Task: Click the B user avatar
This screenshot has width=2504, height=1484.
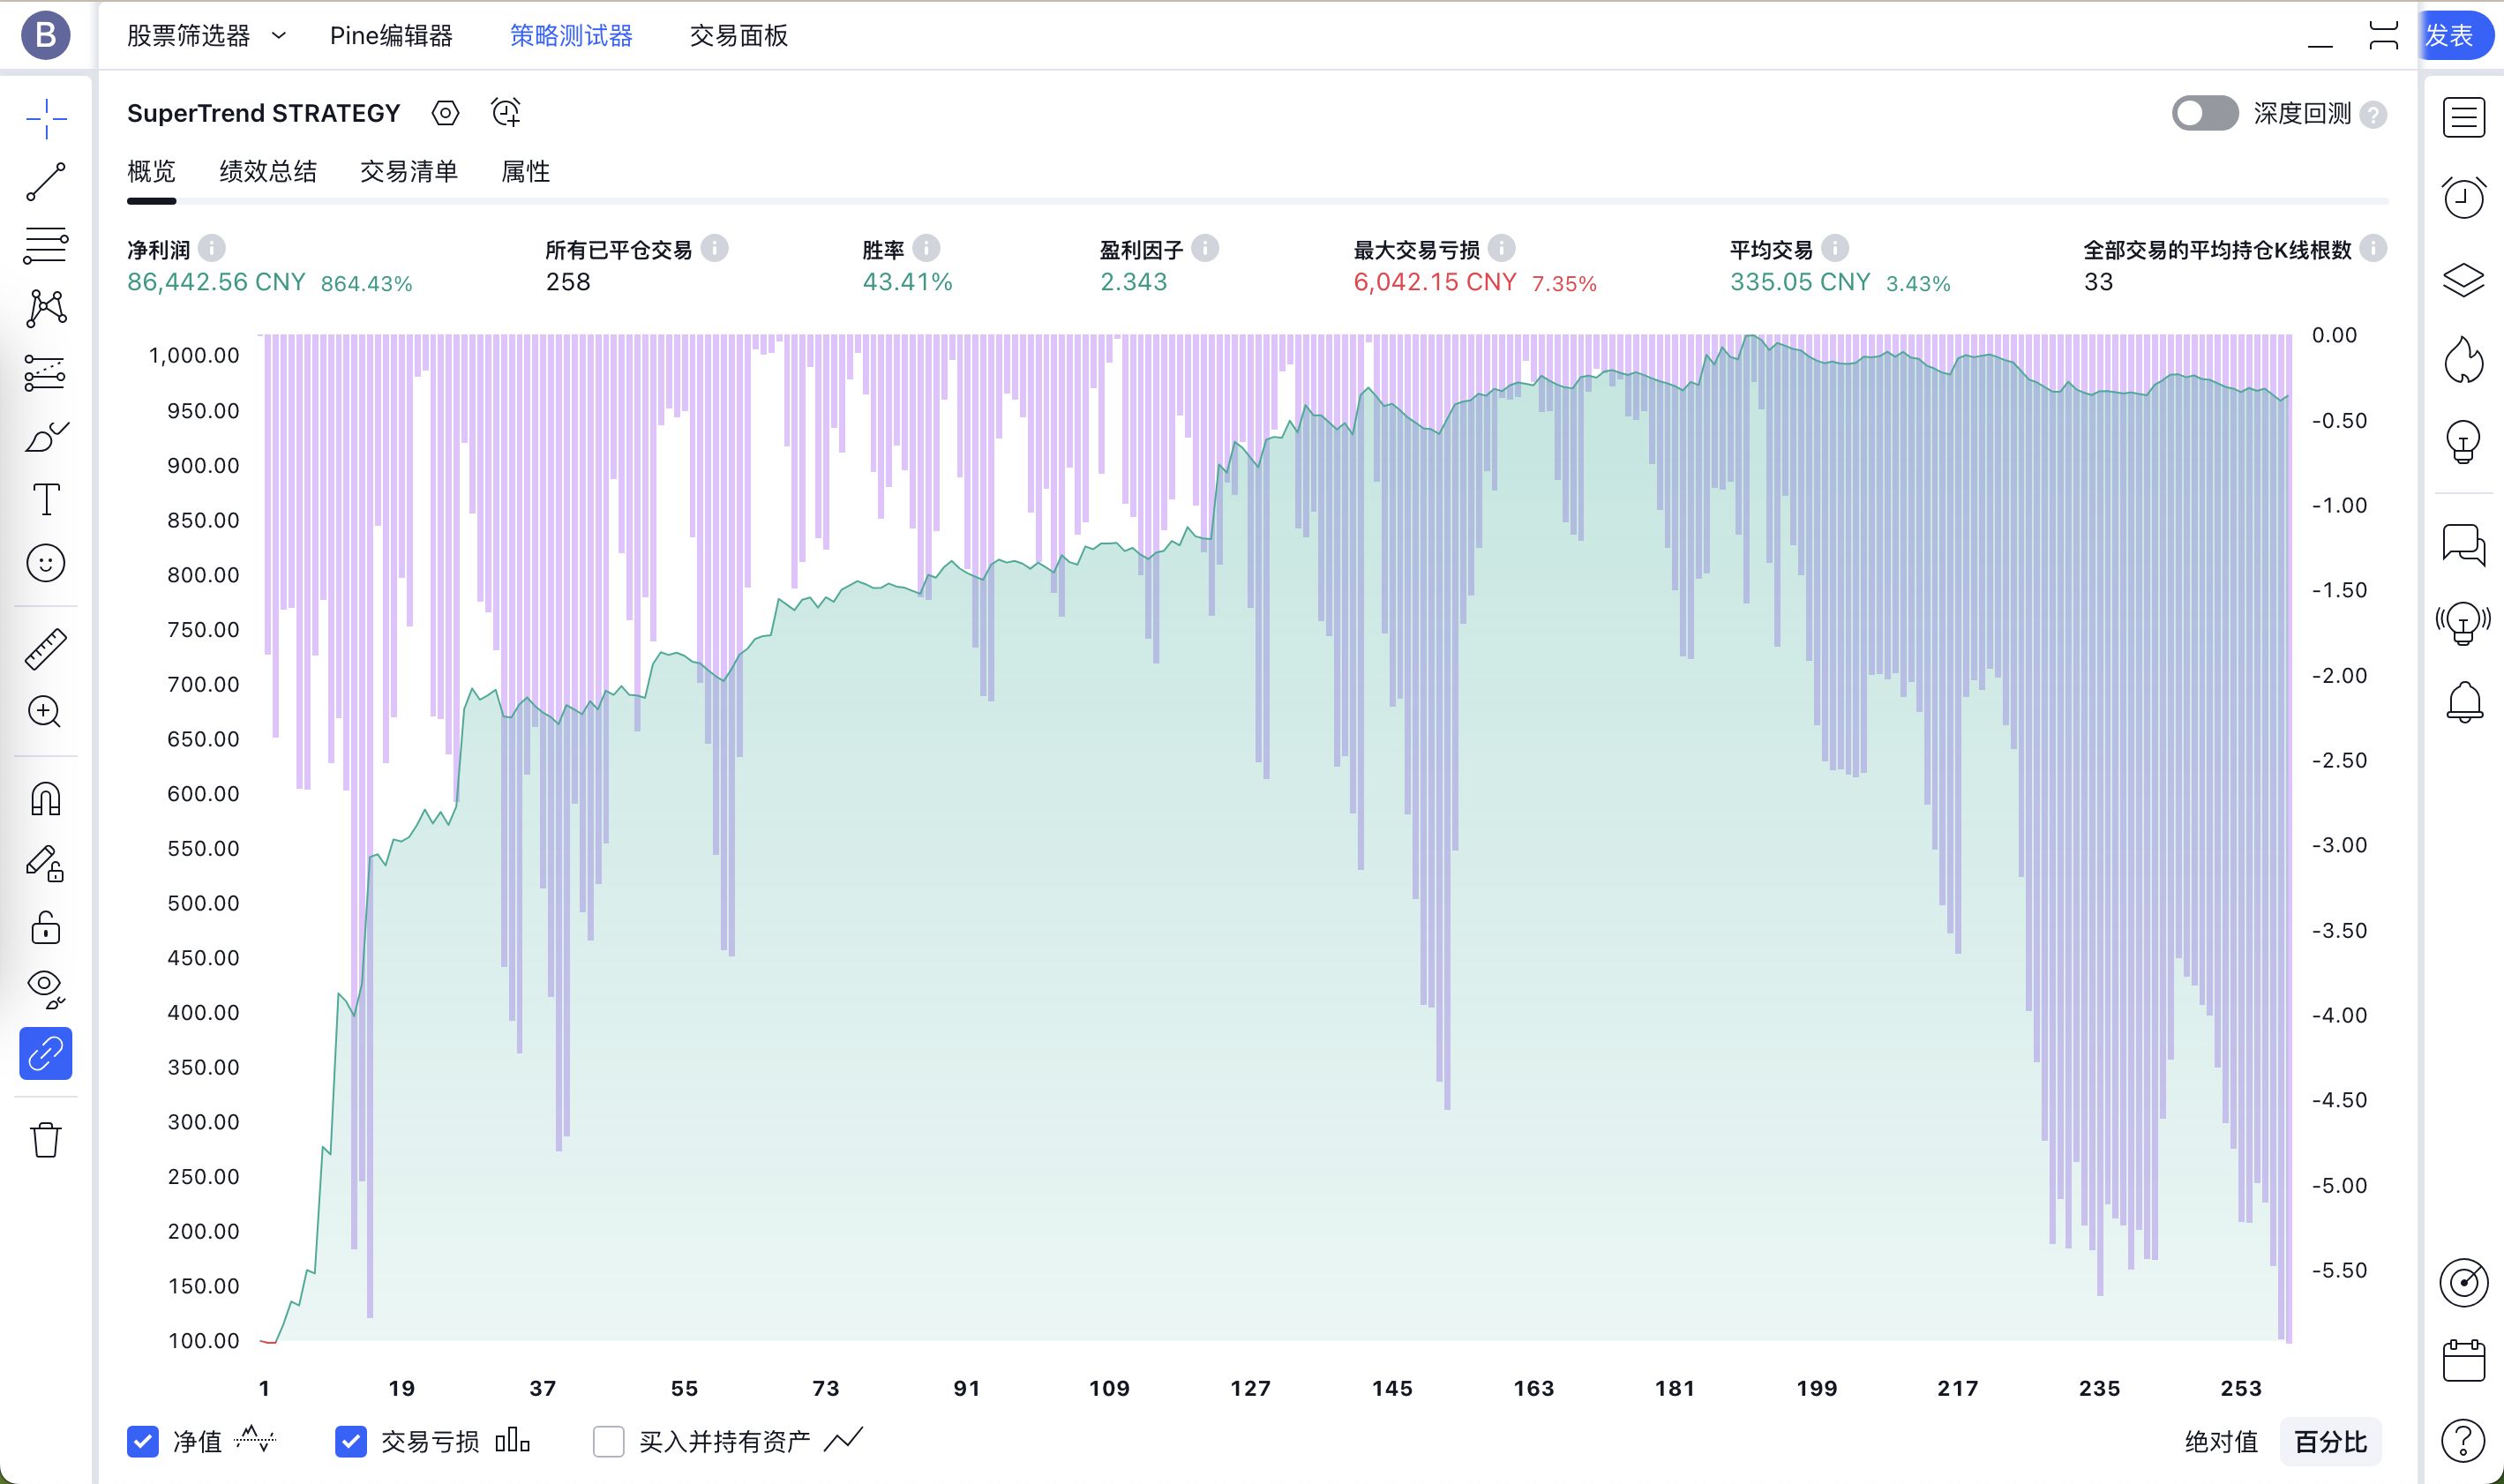Action: point(46,36)
